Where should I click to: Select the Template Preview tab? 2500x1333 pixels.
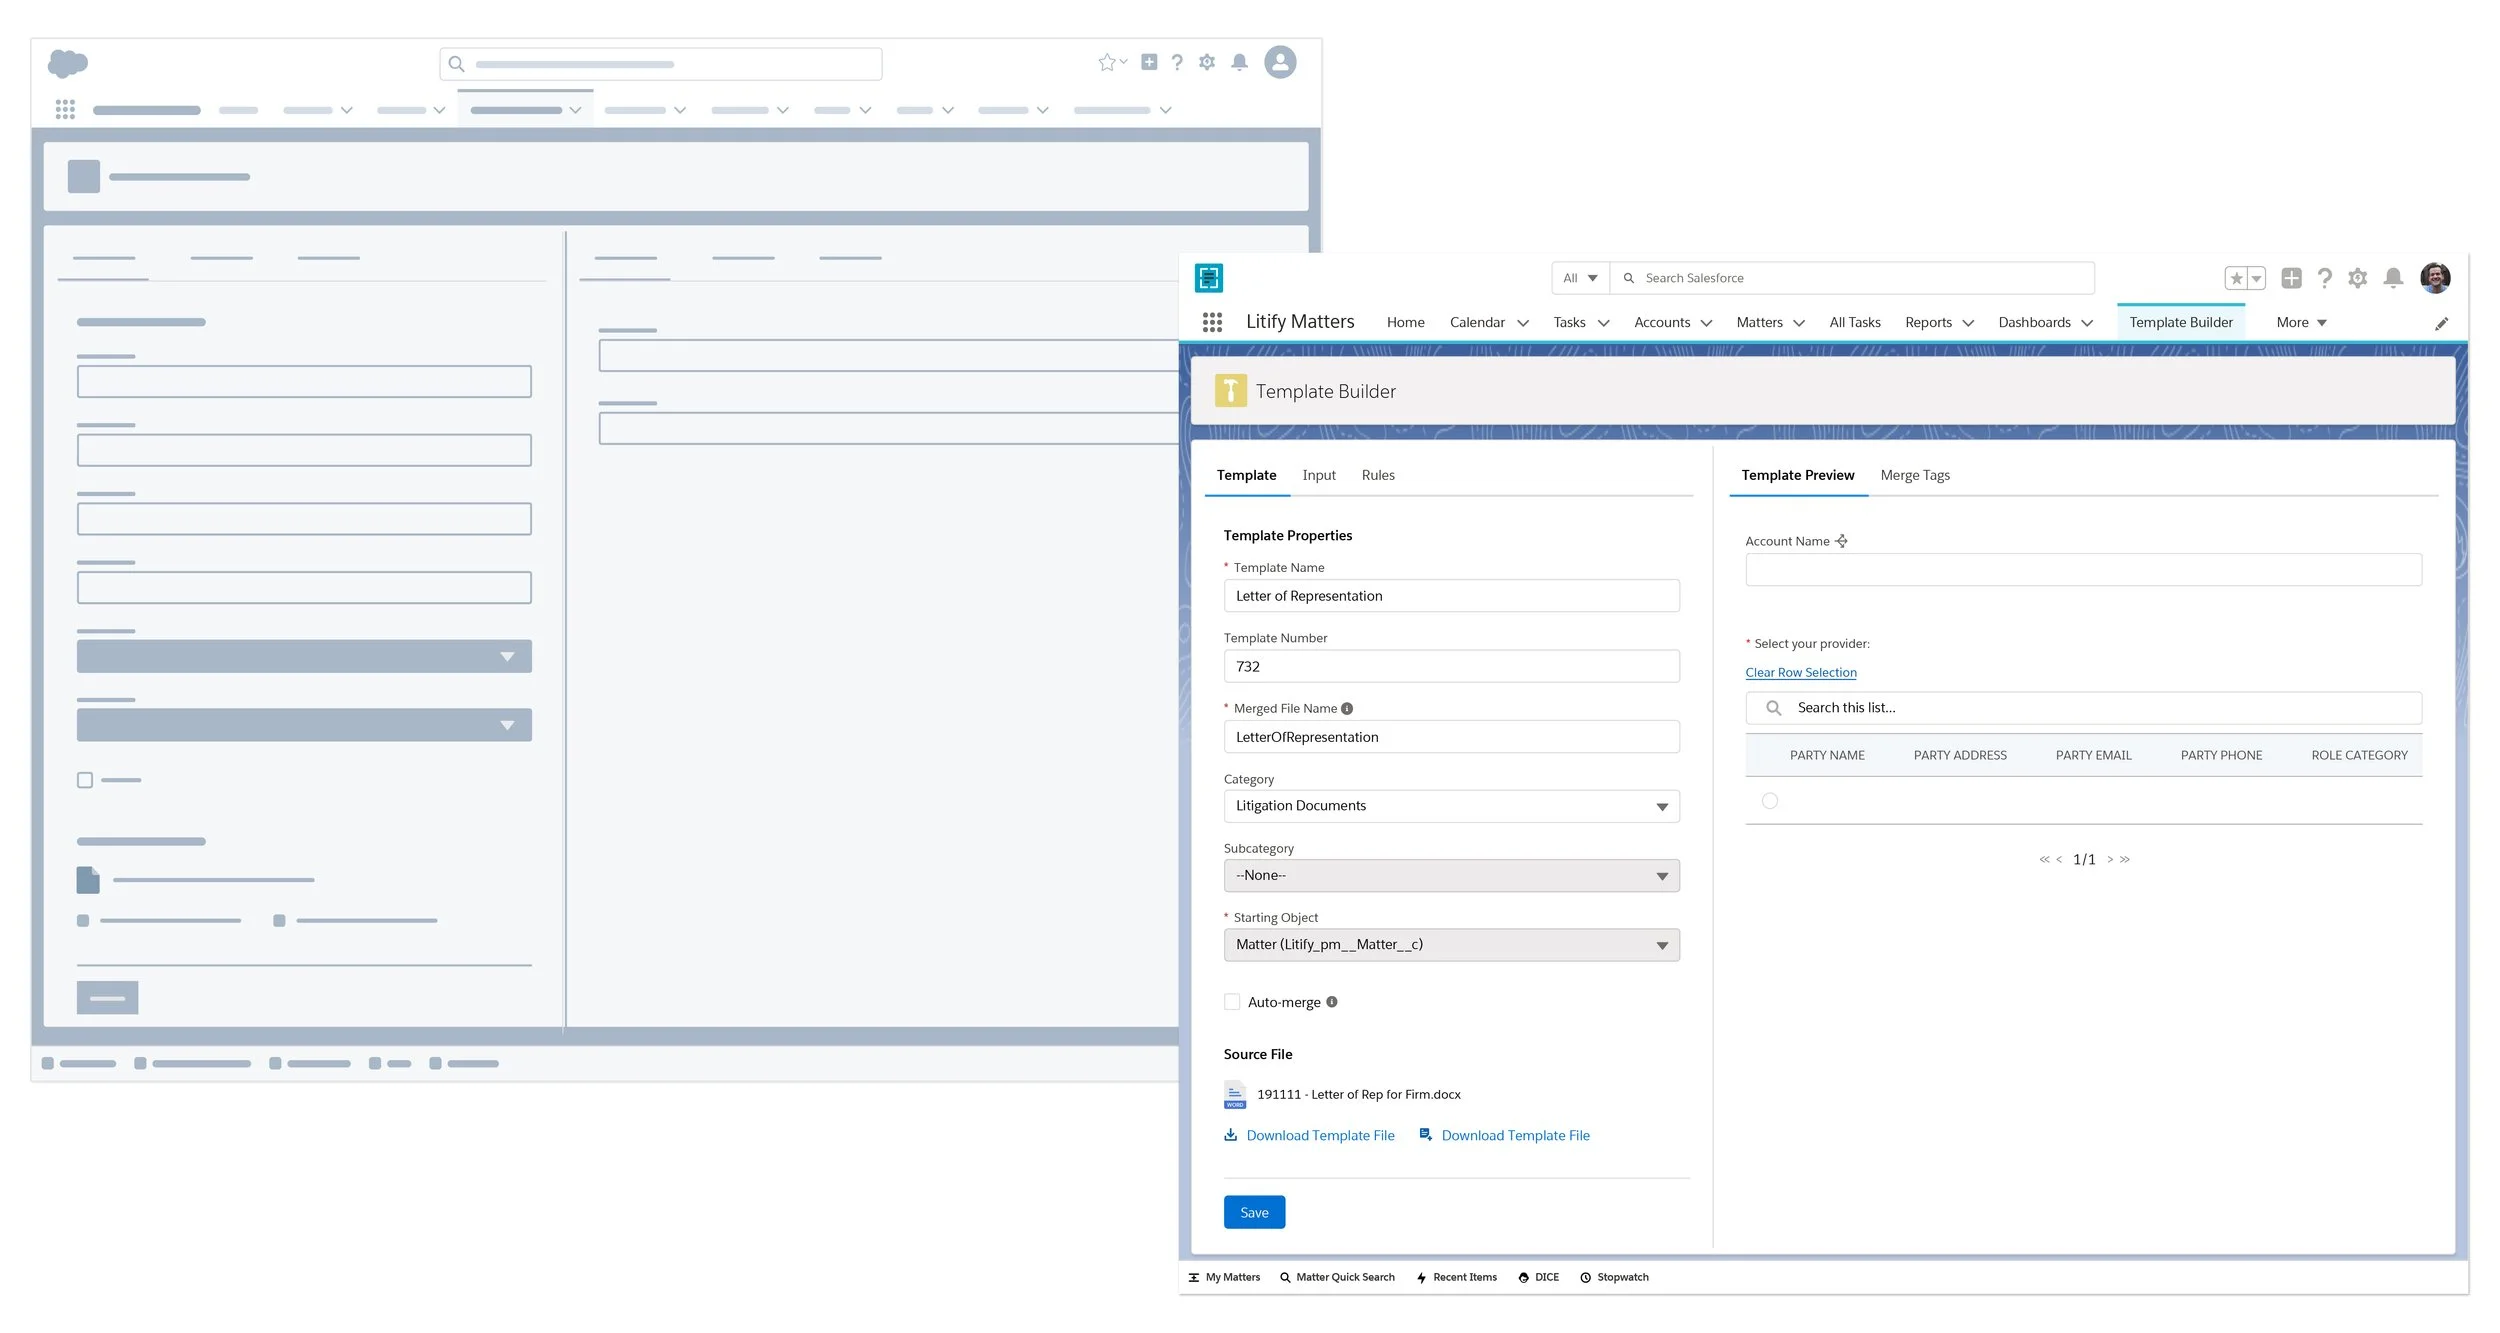tap(1797, 475)
